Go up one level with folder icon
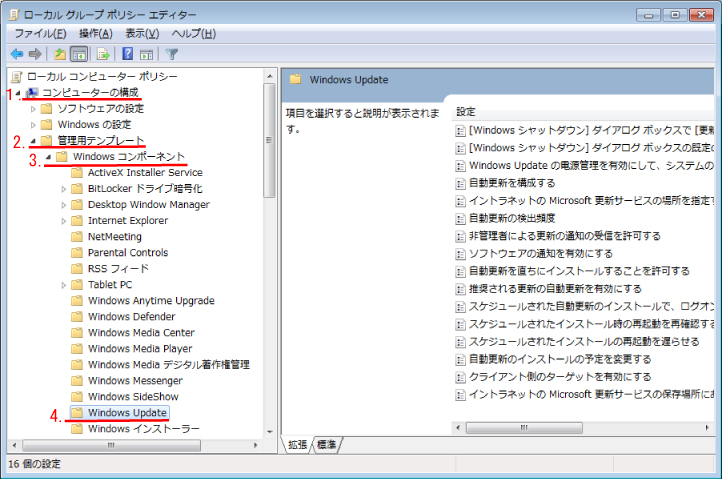This screenshot has height=479, width=722. click(x=60, y=54)
